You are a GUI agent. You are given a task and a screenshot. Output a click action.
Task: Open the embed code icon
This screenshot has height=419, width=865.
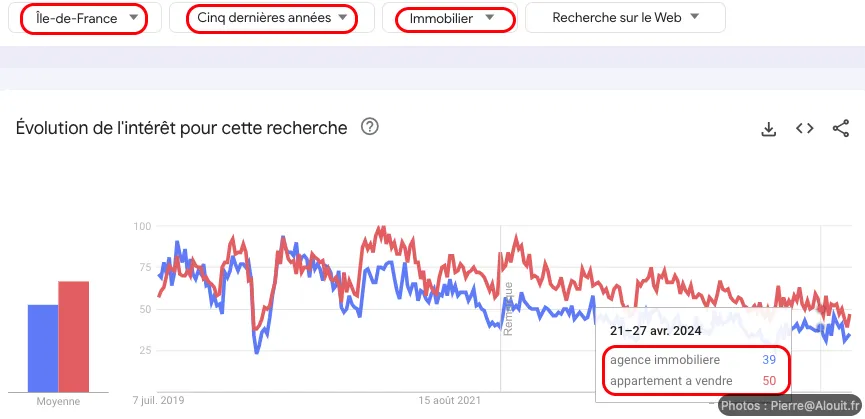coord(804,129)
